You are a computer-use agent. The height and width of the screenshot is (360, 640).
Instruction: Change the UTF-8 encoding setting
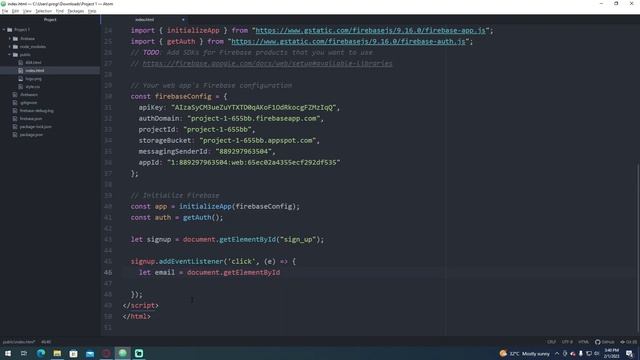pyautogui.click(x=567, y=342)
